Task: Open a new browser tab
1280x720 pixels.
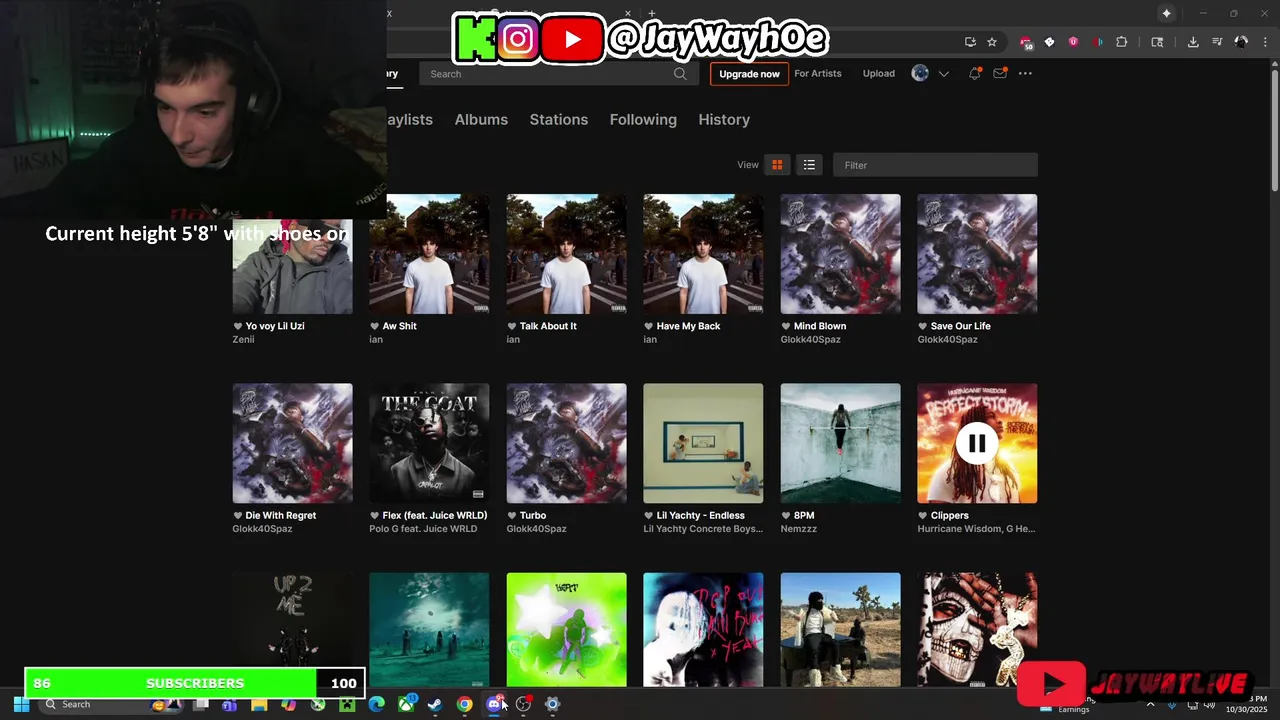Action: coord(652,13)
